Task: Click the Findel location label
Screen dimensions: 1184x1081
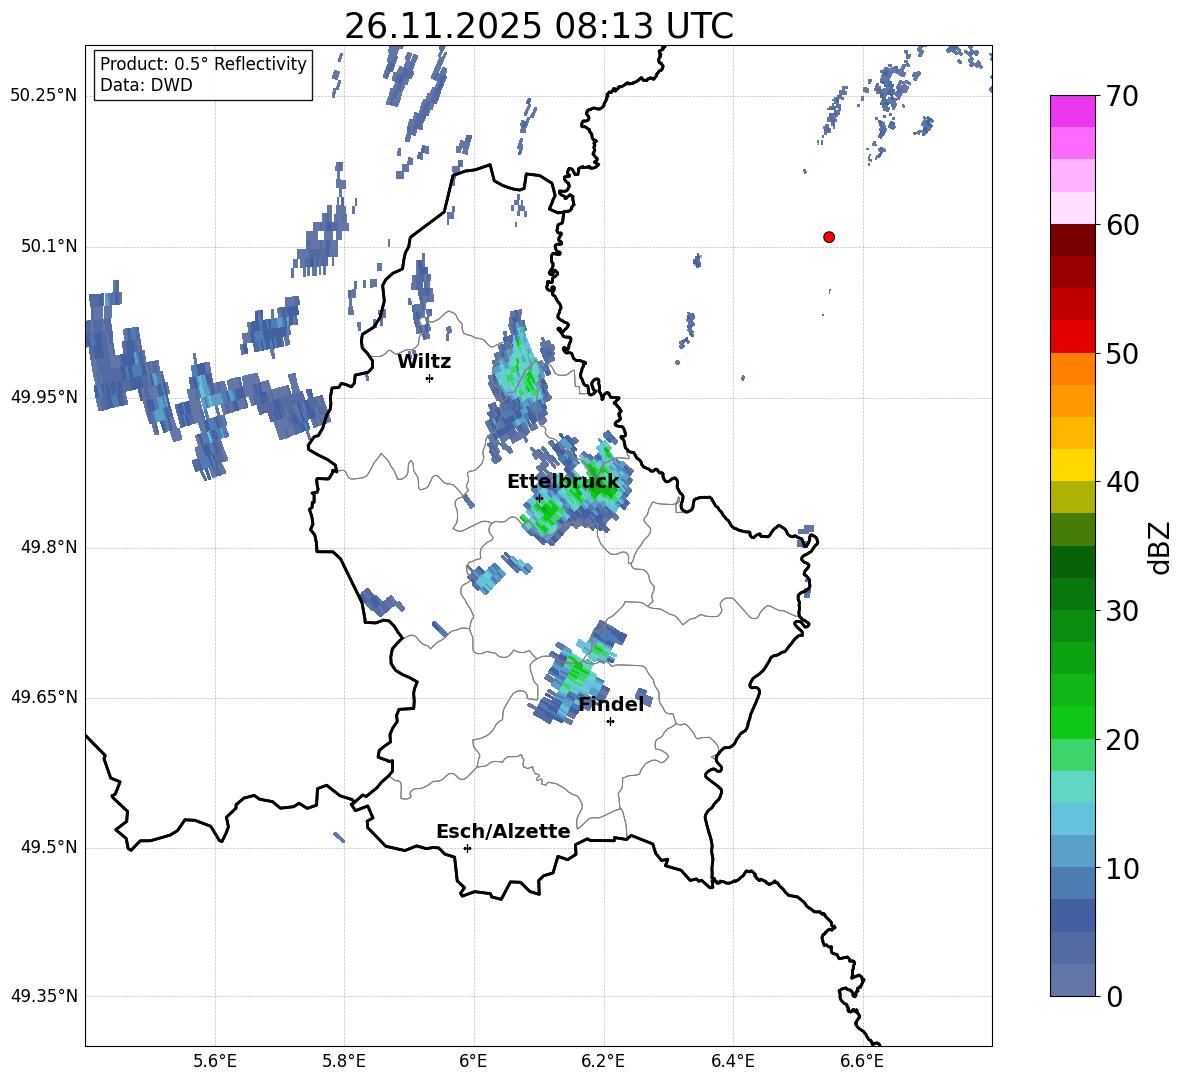Action: (x=611, y=704)
